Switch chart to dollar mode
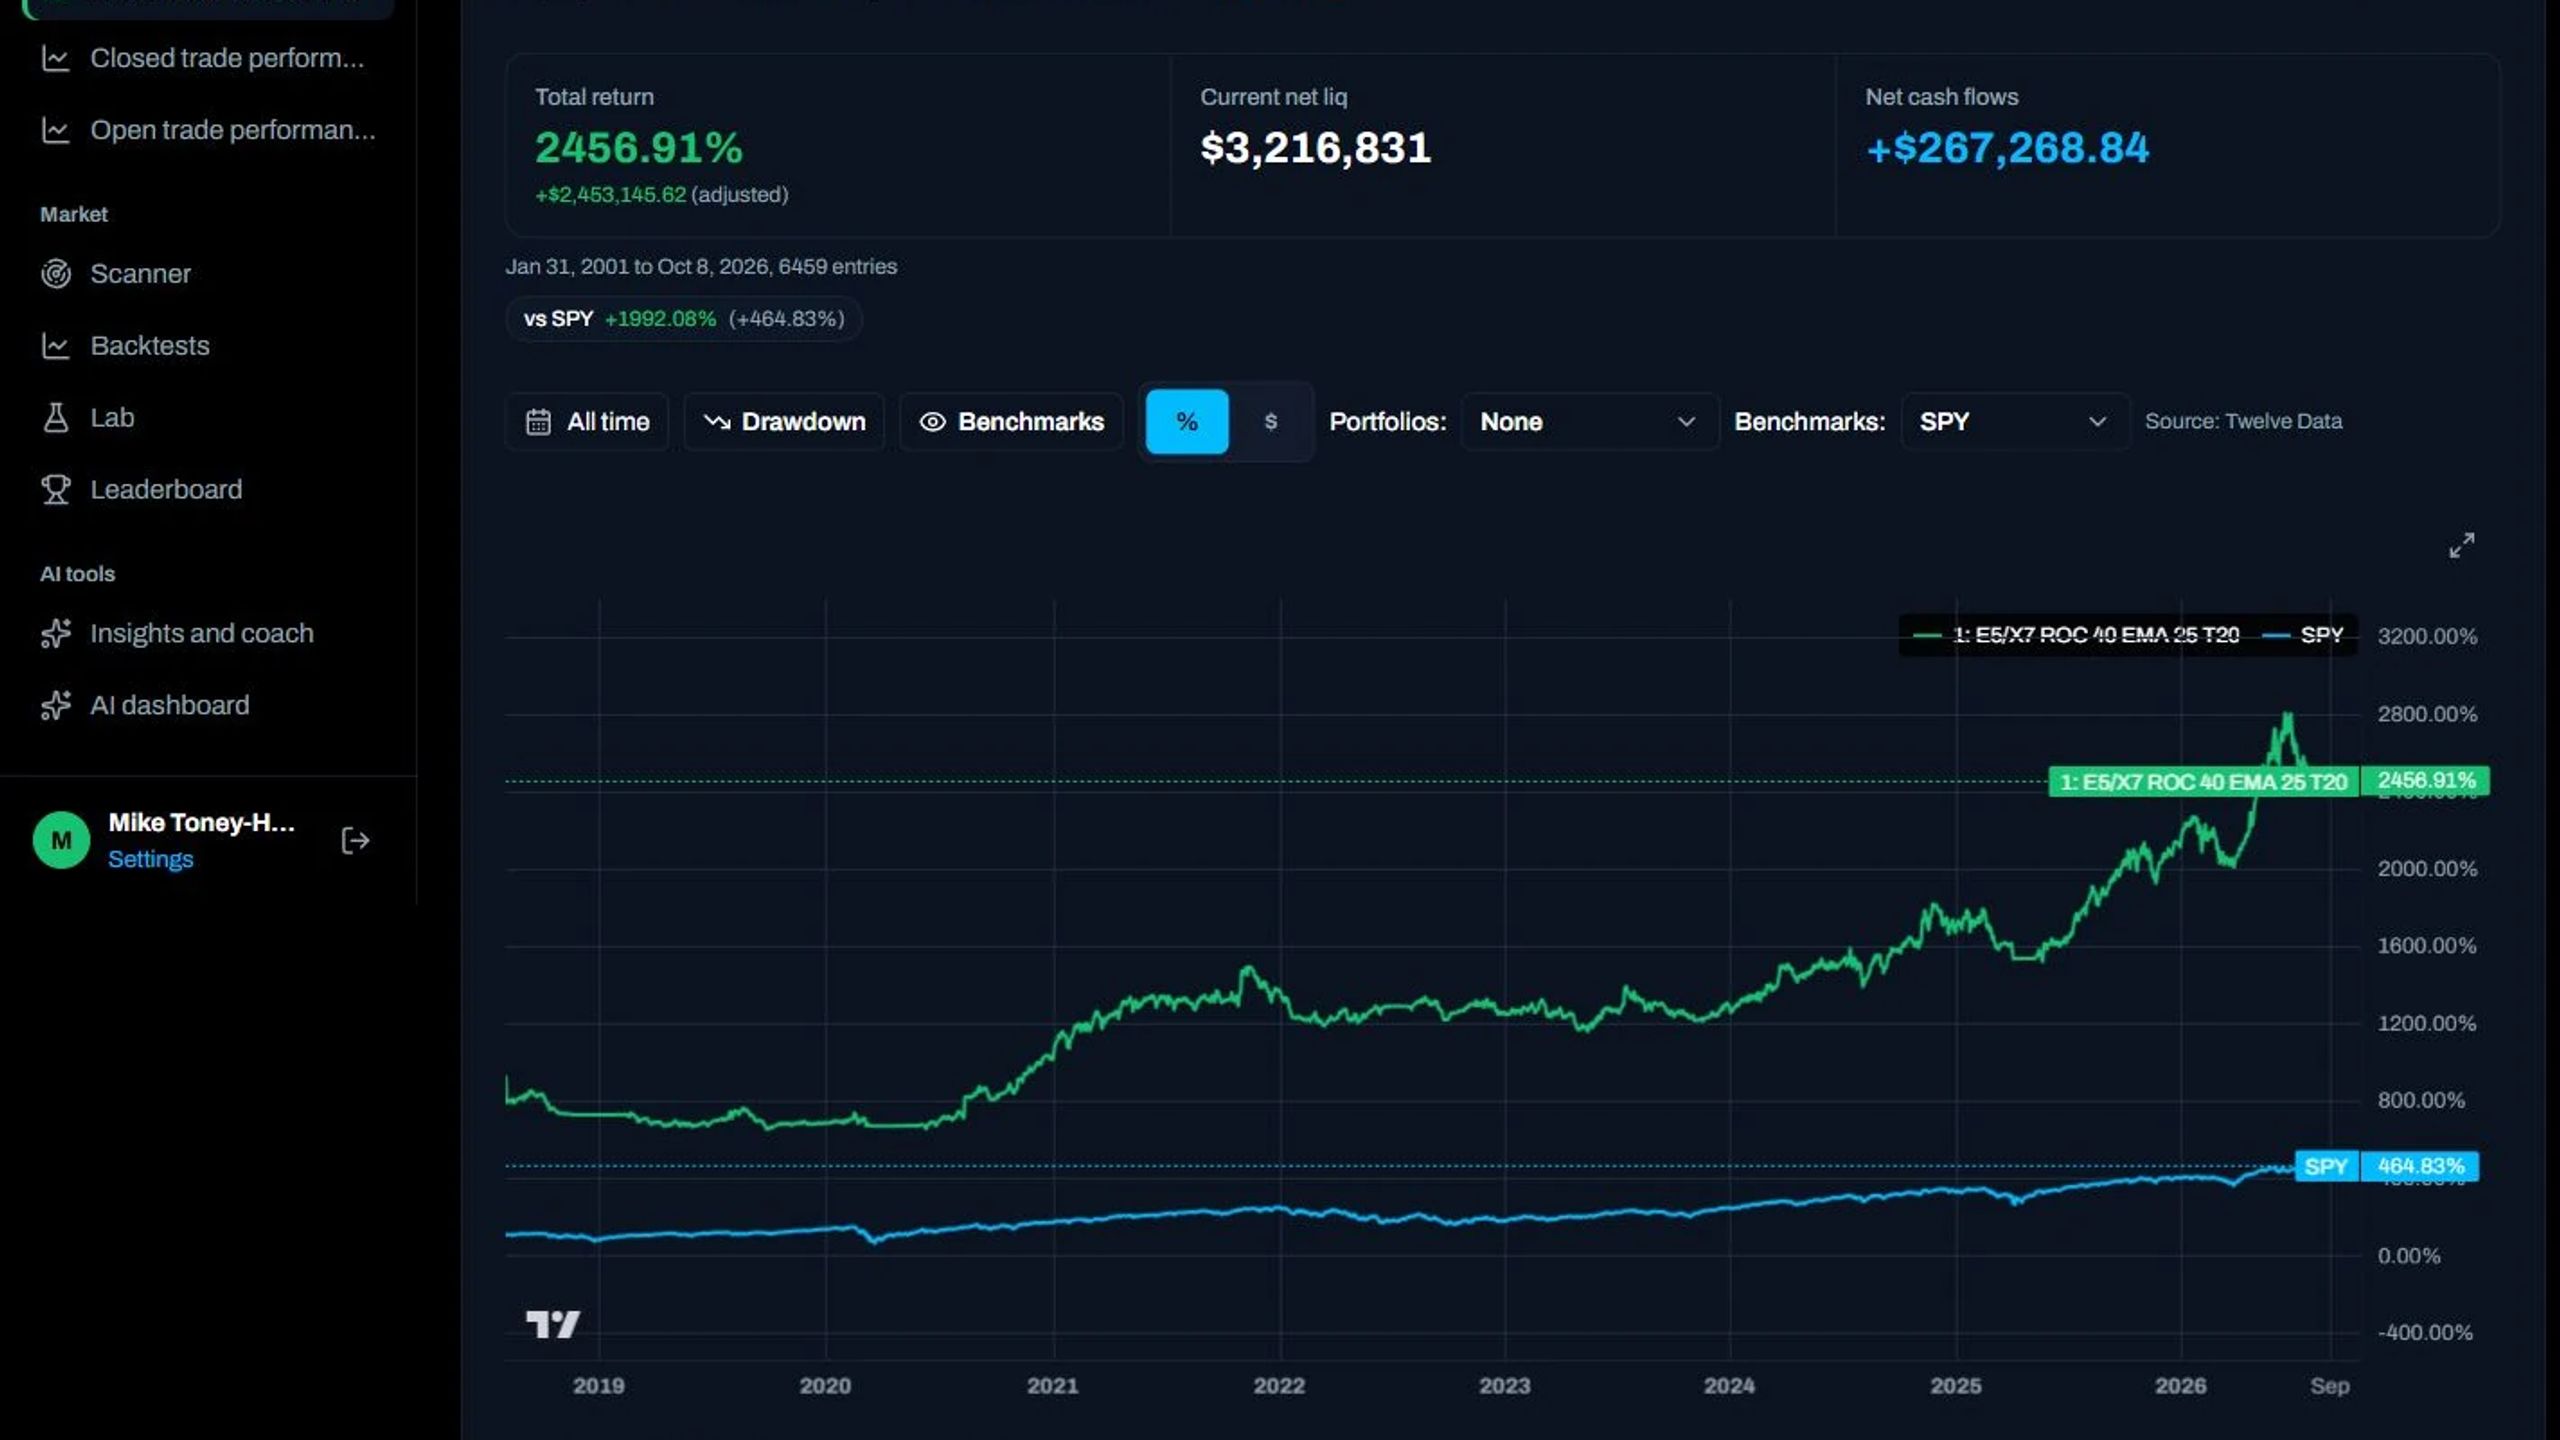This screenshot has height=1440, width=2560. point(1270,422)
